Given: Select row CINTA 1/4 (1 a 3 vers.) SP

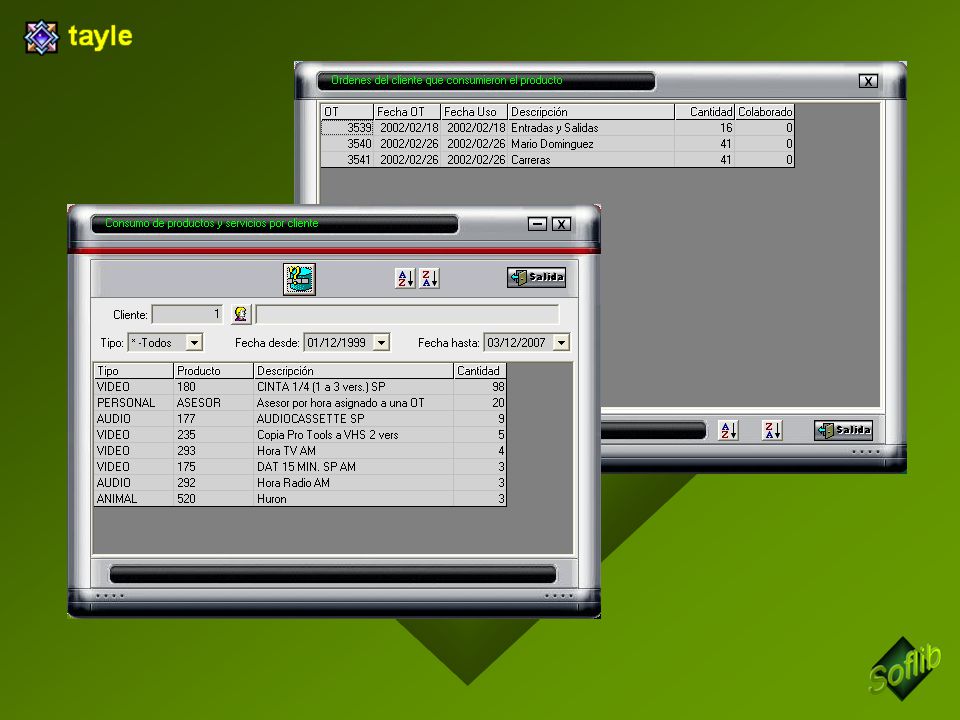Looking at the screenshot, I should click(x=300, y=387).
